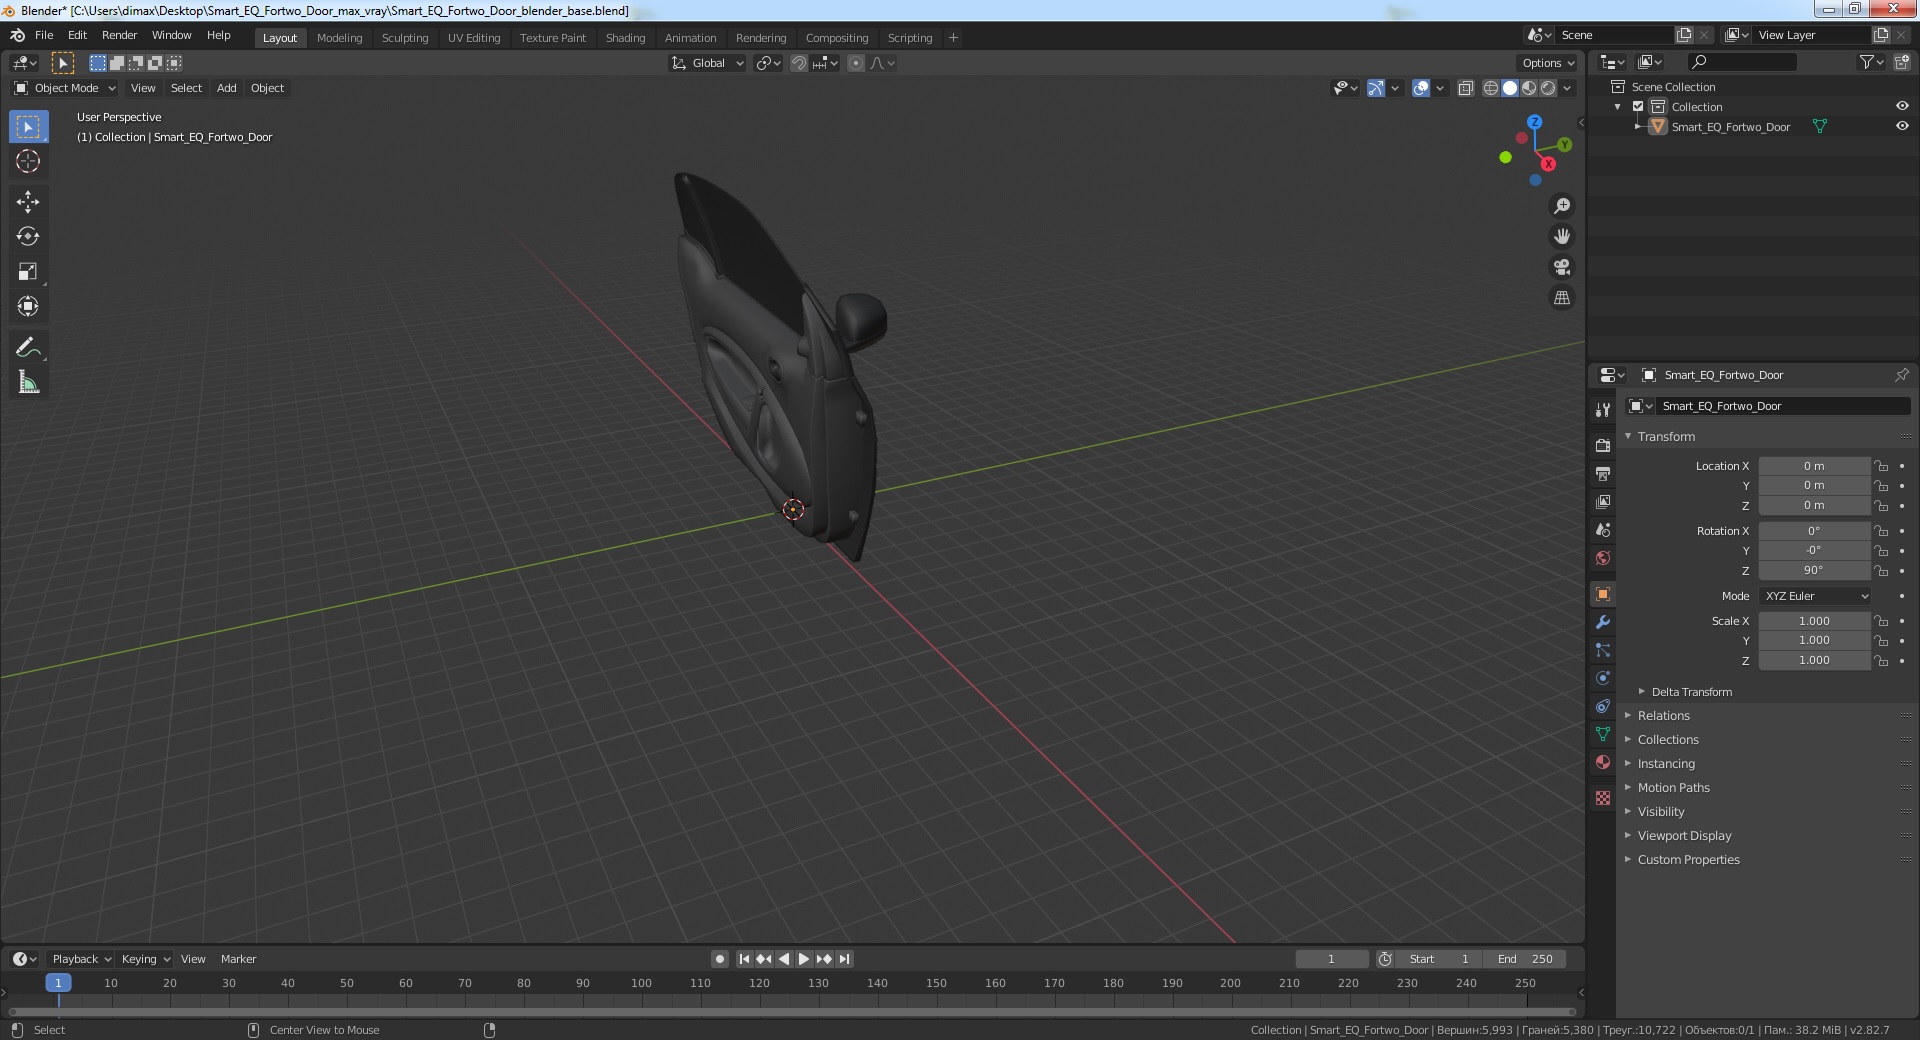Open the File menu
1920x1040 pixels.
pos(44,35)
